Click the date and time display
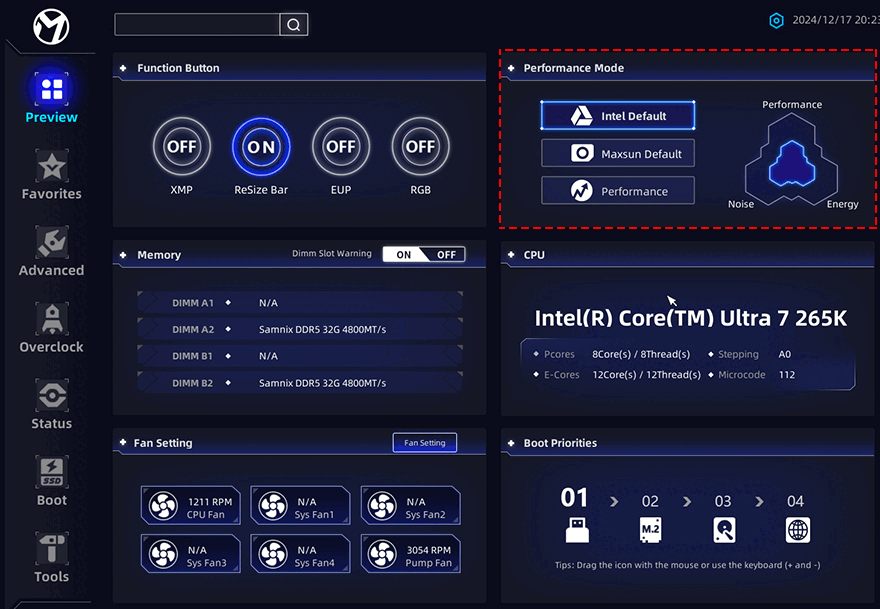 [836, 20]
